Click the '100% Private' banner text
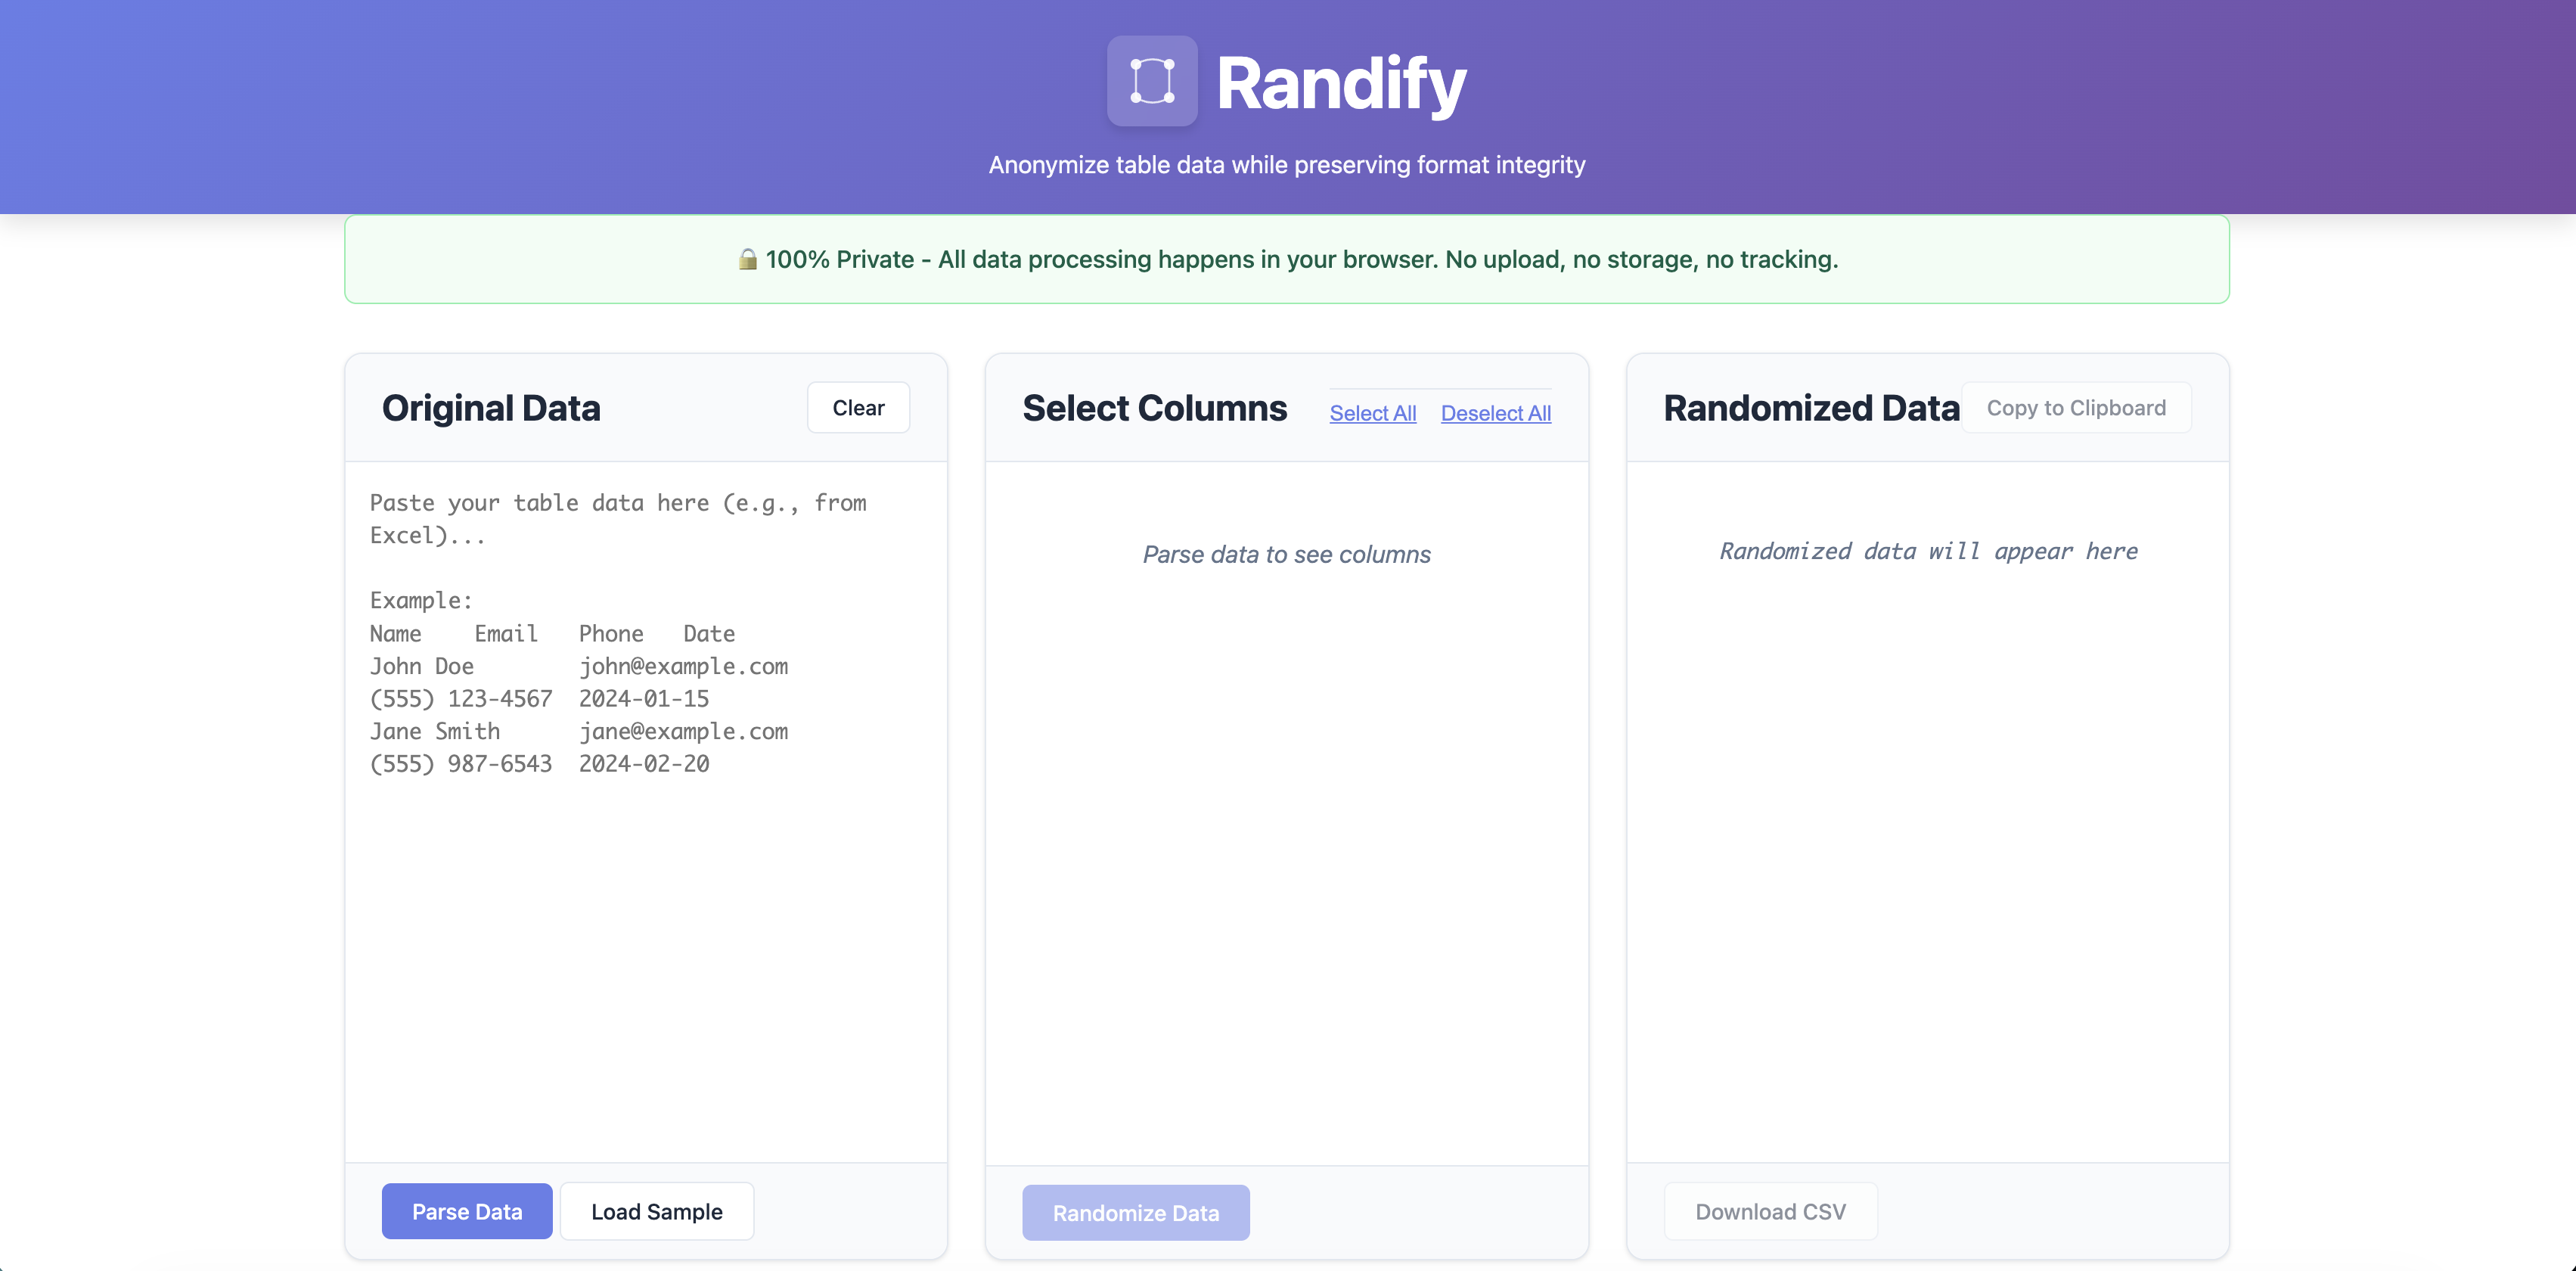2576x1271 pixels. [x=1301, y=259]
